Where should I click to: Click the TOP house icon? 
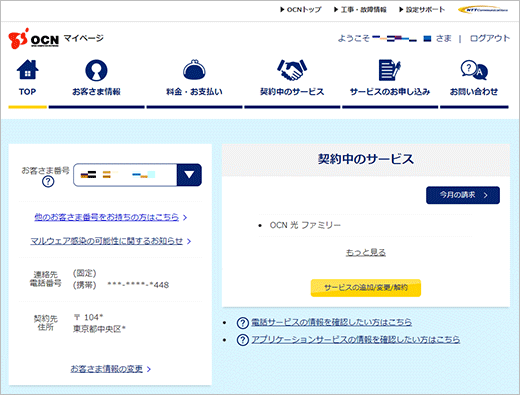click(27, 70)
